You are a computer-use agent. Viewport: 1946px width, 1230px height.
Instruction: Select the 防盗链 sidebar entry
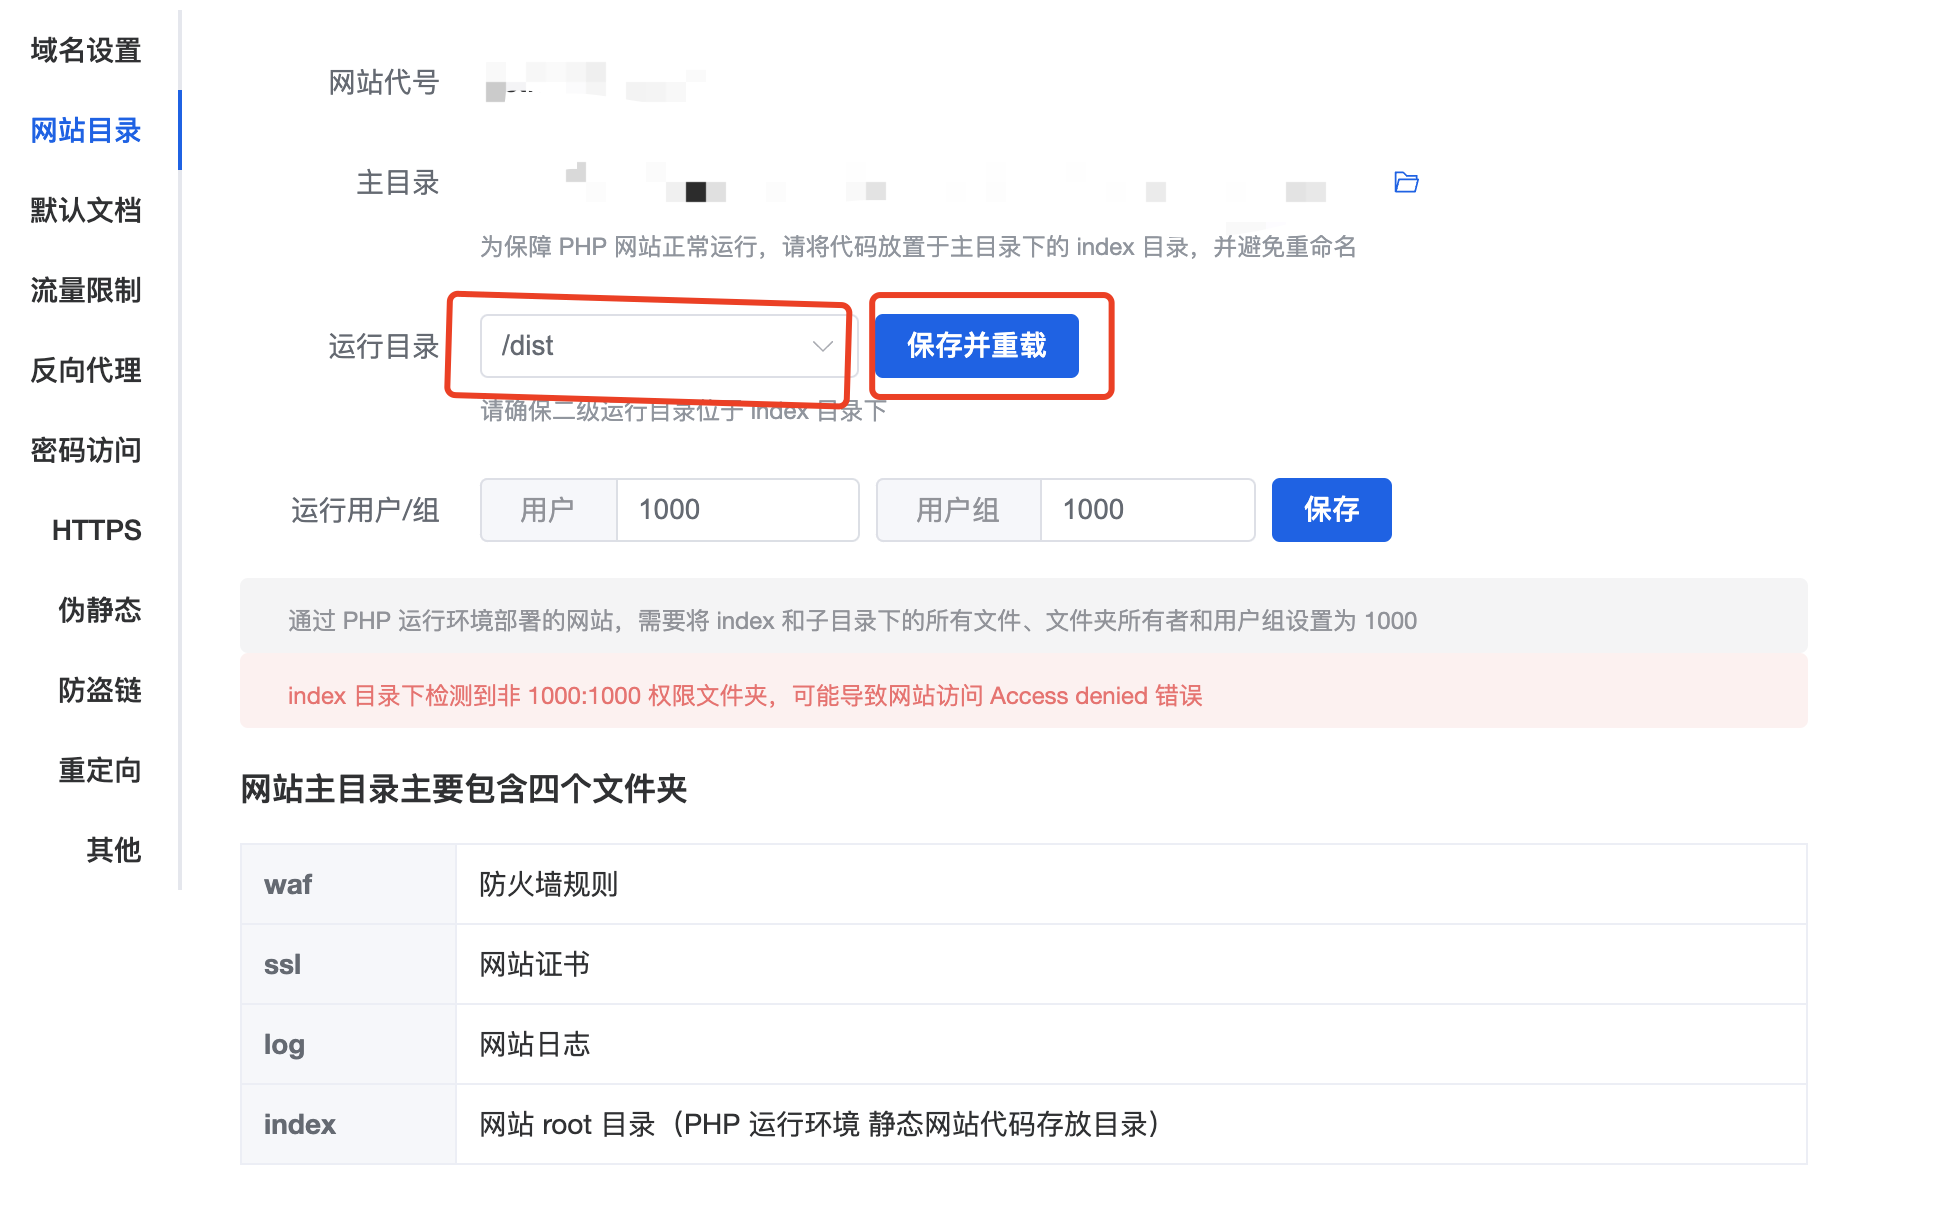99,690
